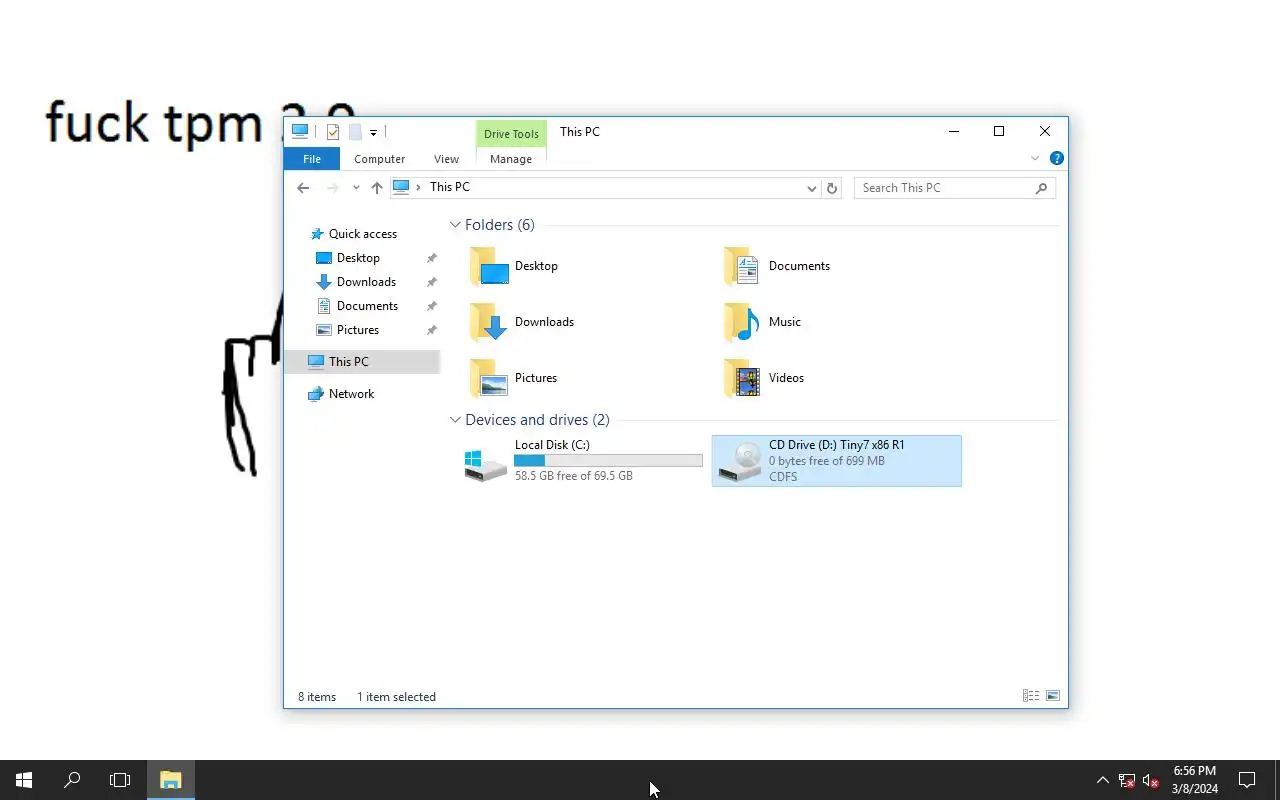Open the clock showing 6:56 PM

click(1195, 780)
